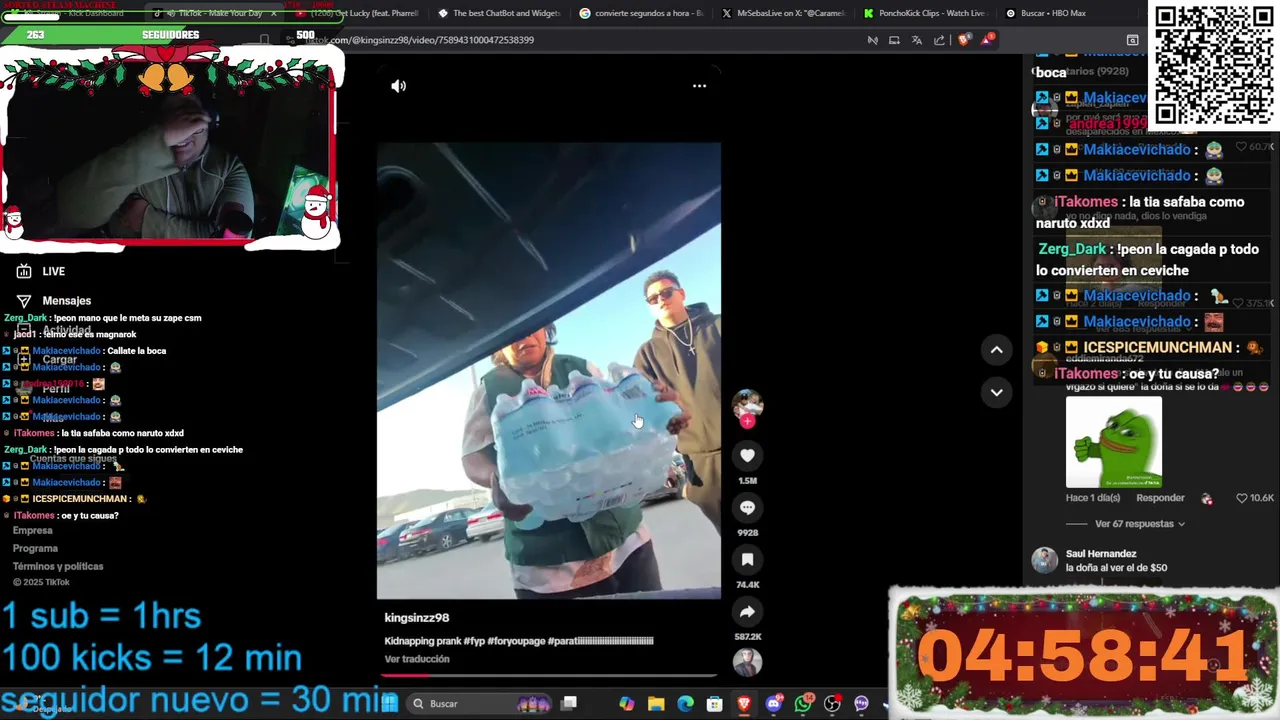Open Mensajes in TikTok sidebar
This screenshot has width=1280, height=720.
tap(54, 301)
